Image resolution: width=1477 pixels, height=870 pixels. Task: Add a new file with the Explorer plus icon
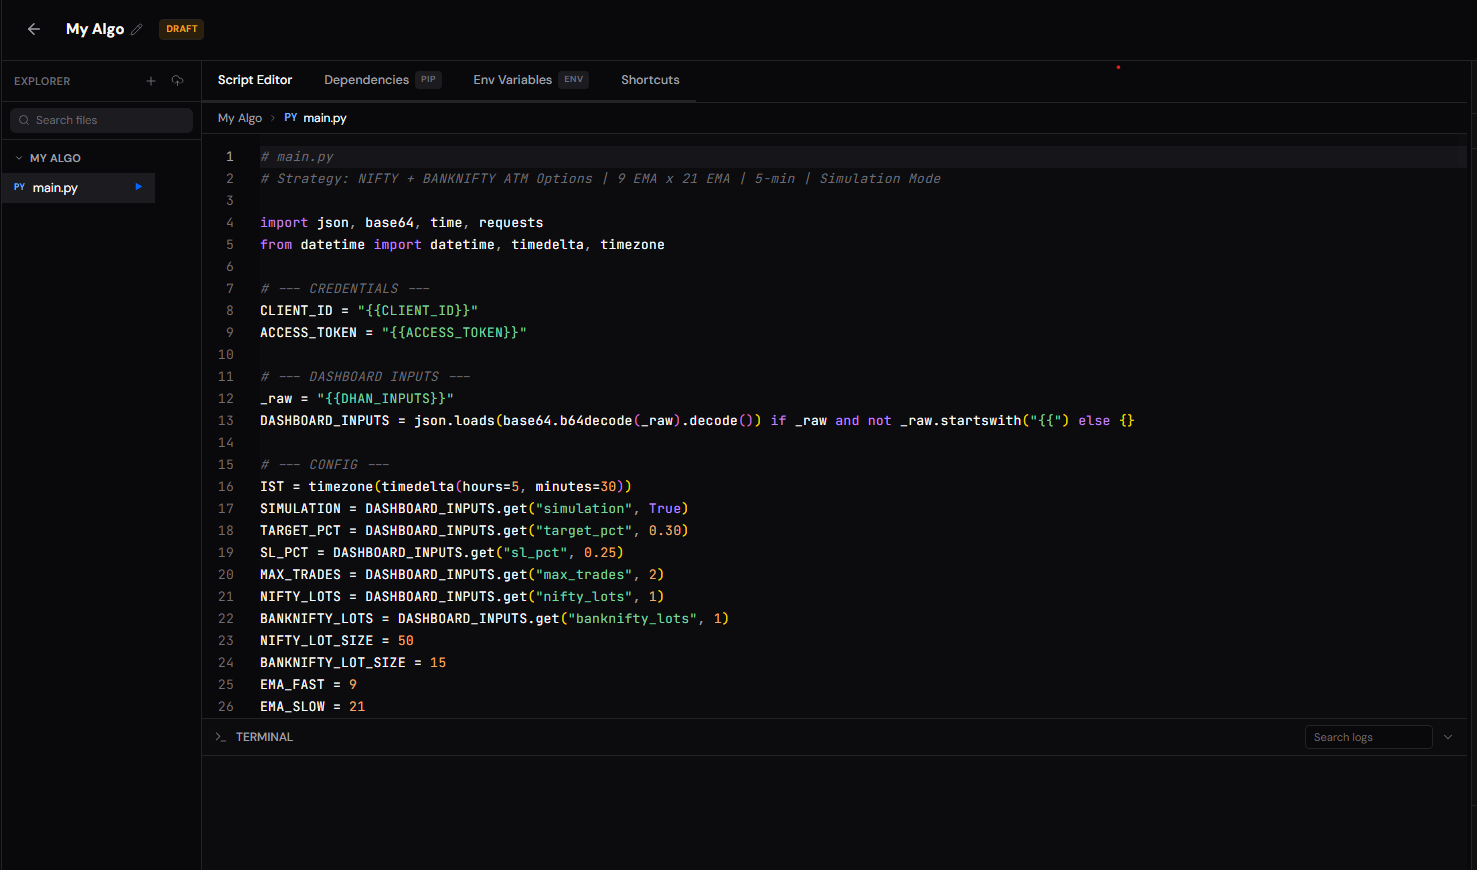coord(151,81)
